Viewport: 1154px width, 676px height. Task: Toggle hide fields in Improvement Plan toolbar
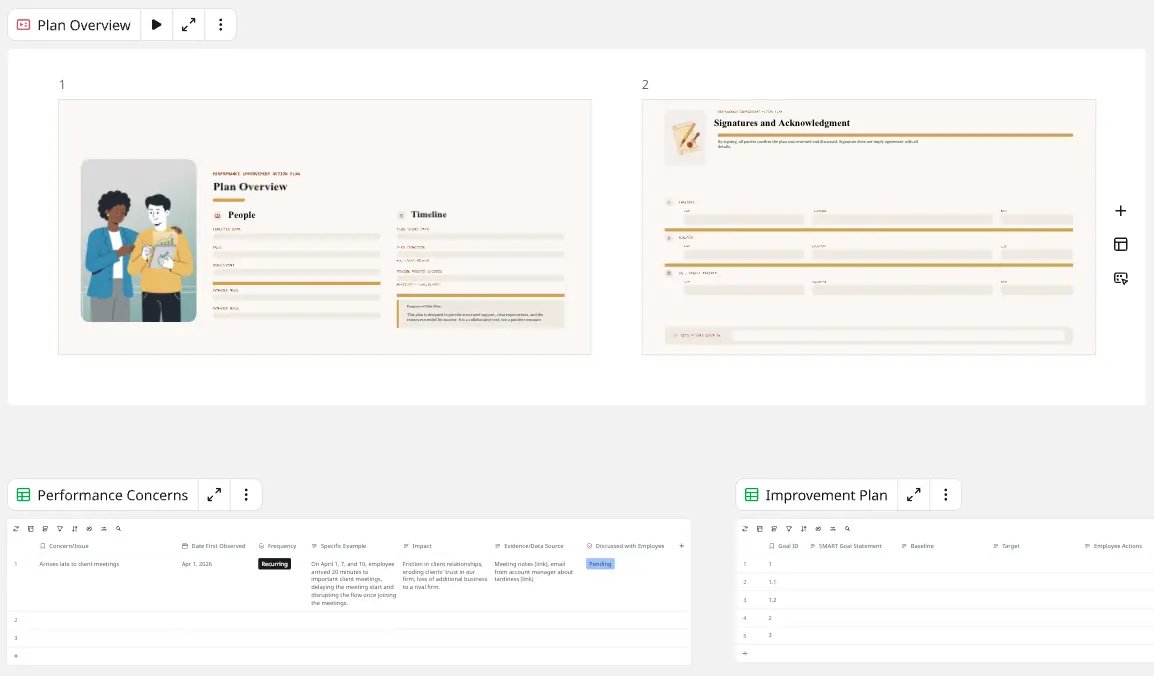(818, 528)
